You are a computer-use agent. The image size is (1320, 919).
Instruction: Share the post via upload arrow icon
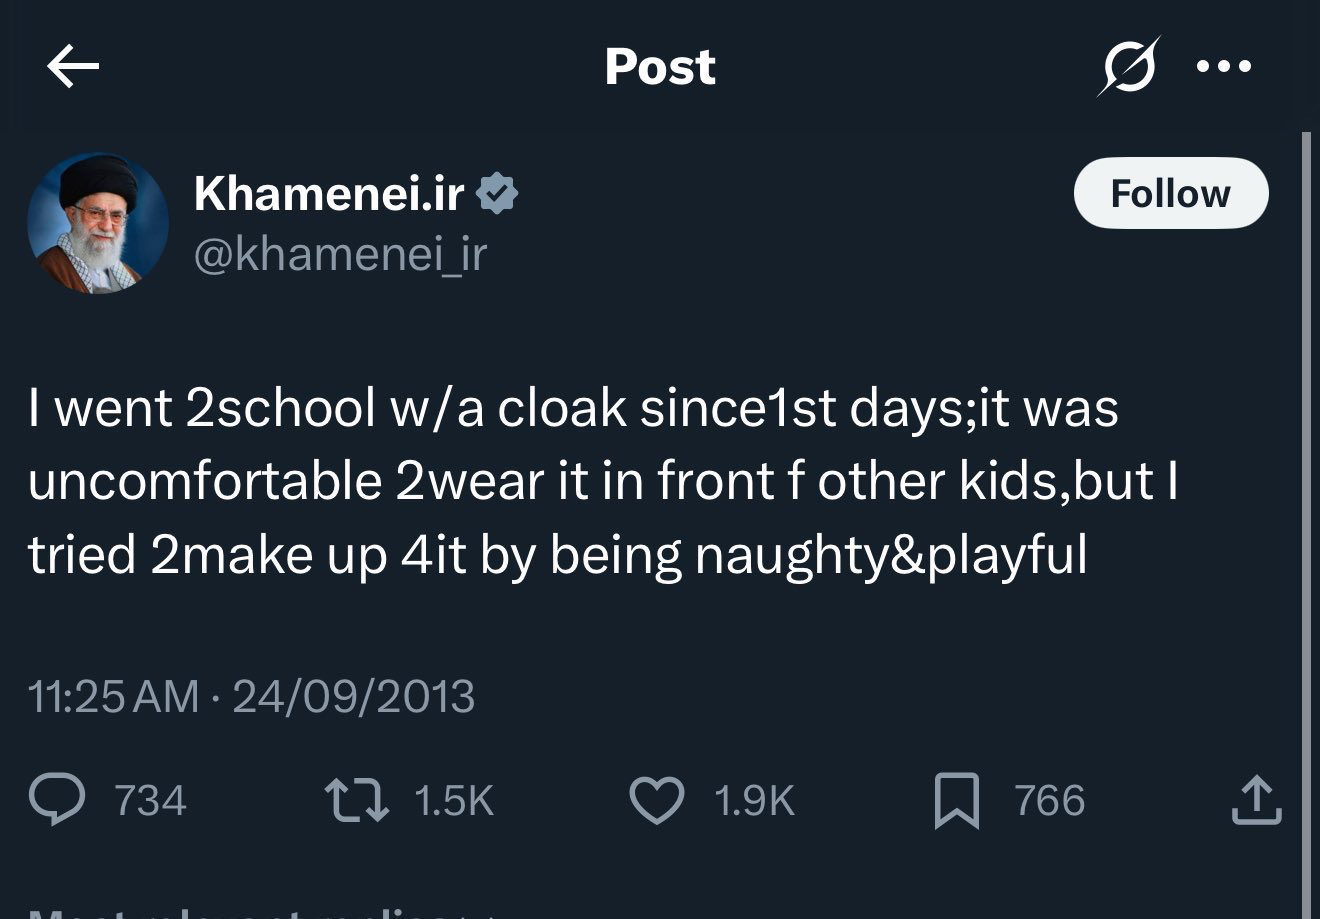[1256, 801]
